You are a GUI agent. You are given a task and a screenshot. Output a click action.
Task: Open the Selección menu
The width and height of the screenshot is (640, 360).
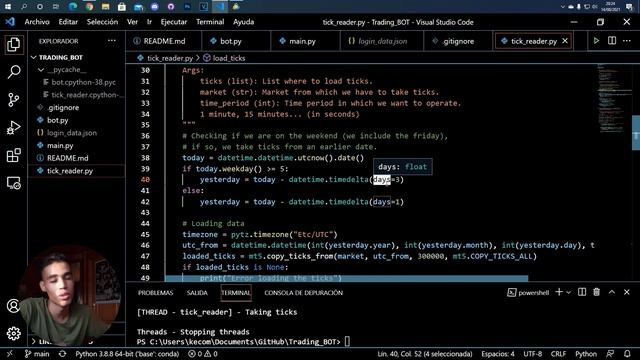click(x=102, y=22)
